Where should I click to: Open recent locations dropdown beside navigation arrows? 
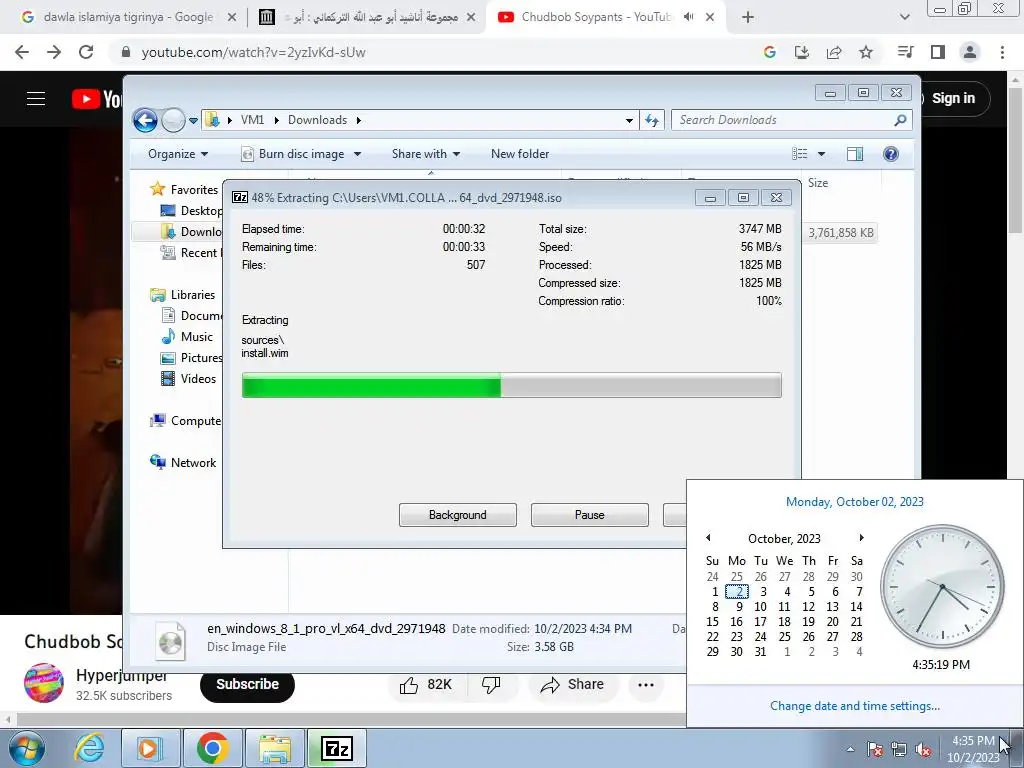[x=193, y=121]
